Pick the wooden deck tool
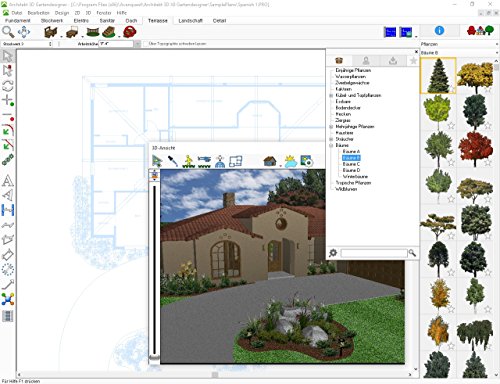The height and width of the screenshot is (384, 500). [51, 32]
